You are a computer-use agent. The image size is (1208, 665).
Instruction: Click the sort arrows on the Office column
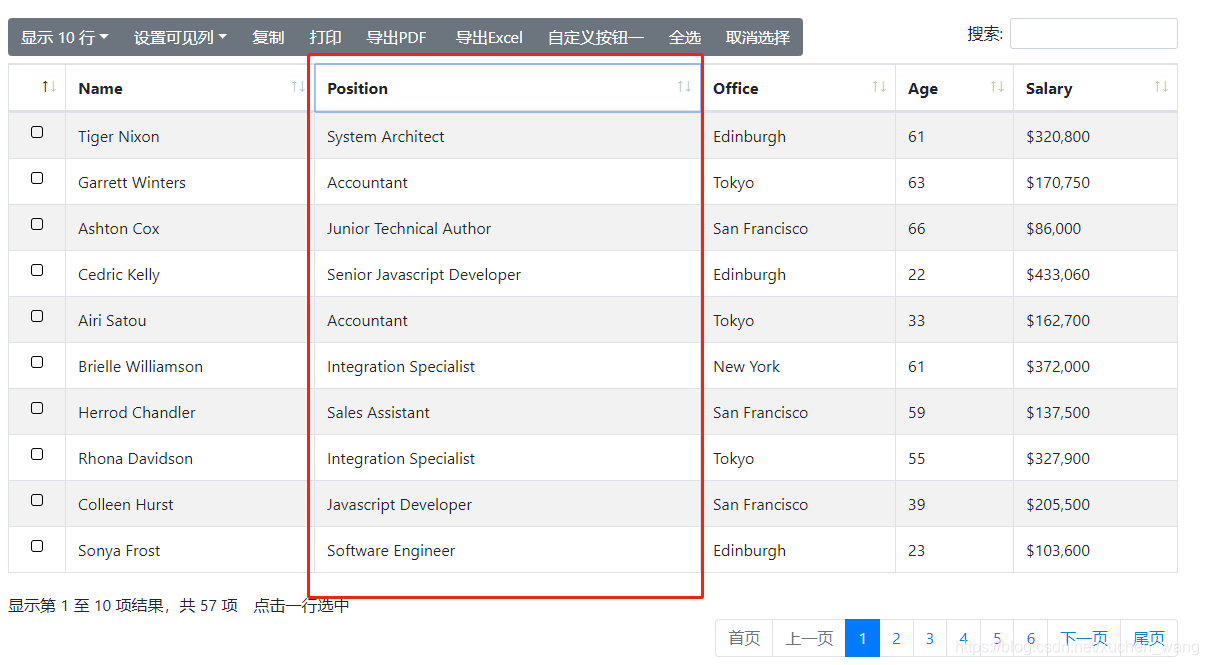[x=878, y=88]
